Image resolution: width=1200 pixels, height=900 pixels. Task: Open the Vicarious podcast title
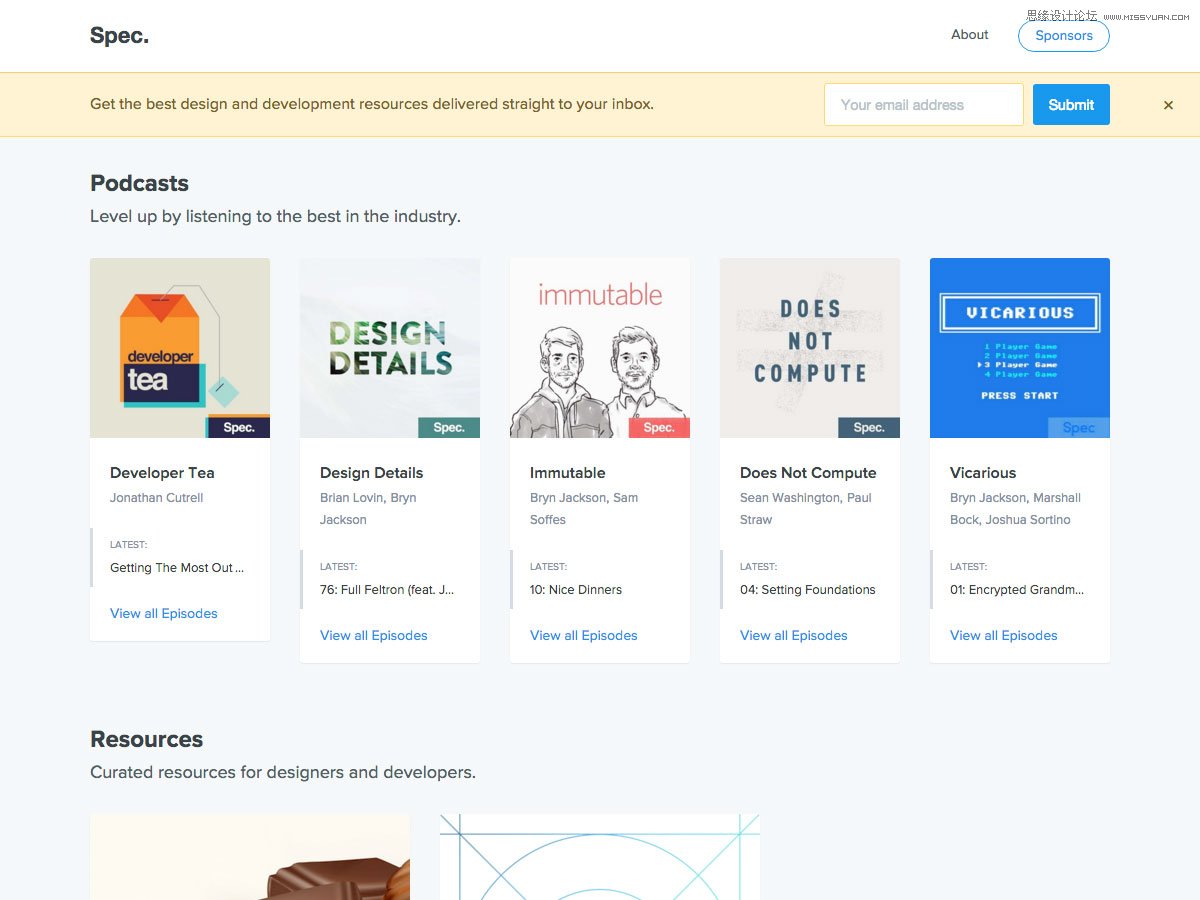[983, 473]
